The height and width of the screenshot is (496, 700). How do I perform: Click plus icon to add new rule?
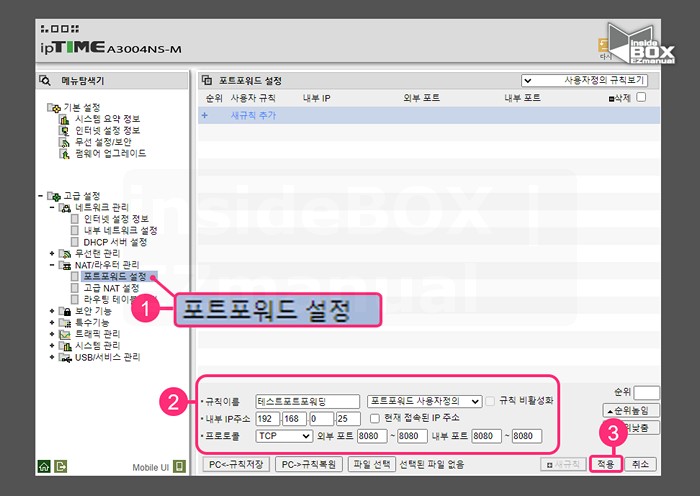coord(205,115)
